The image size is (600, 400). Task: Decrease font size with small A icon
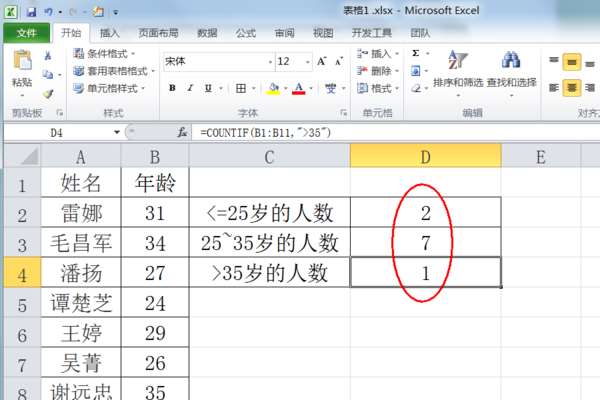pyautogui.click(x=339, y=61)
